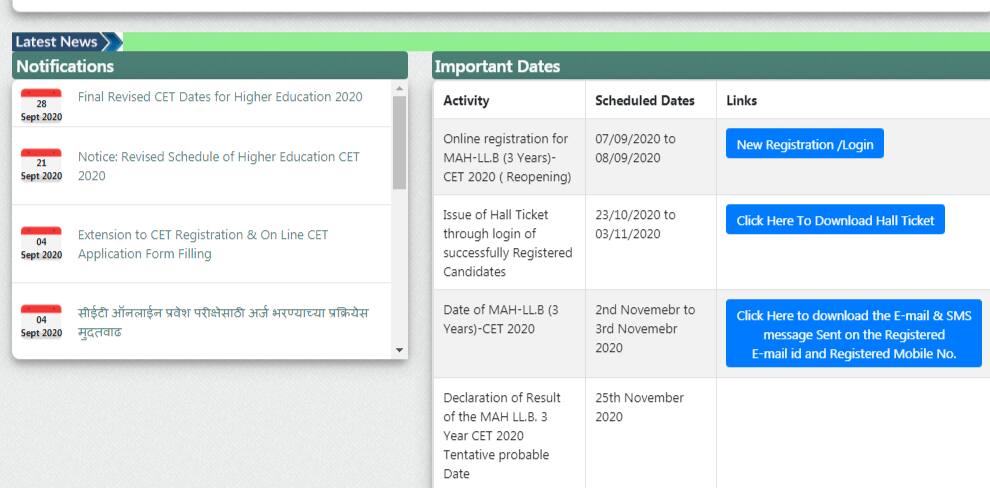Image resolution: width=990 pixels, height=488 pixels.
Task: Click the Links column header
Action: [742, 101]
